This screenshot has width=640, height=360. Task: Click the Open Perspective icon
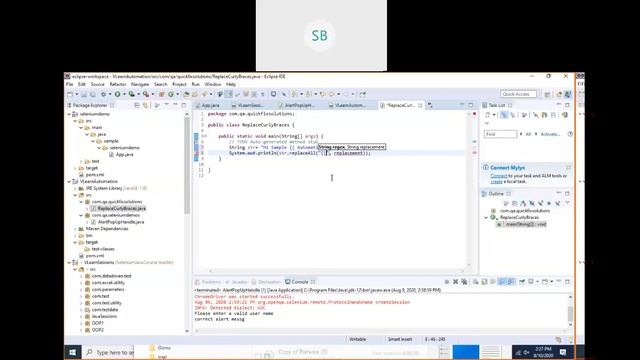547,94
